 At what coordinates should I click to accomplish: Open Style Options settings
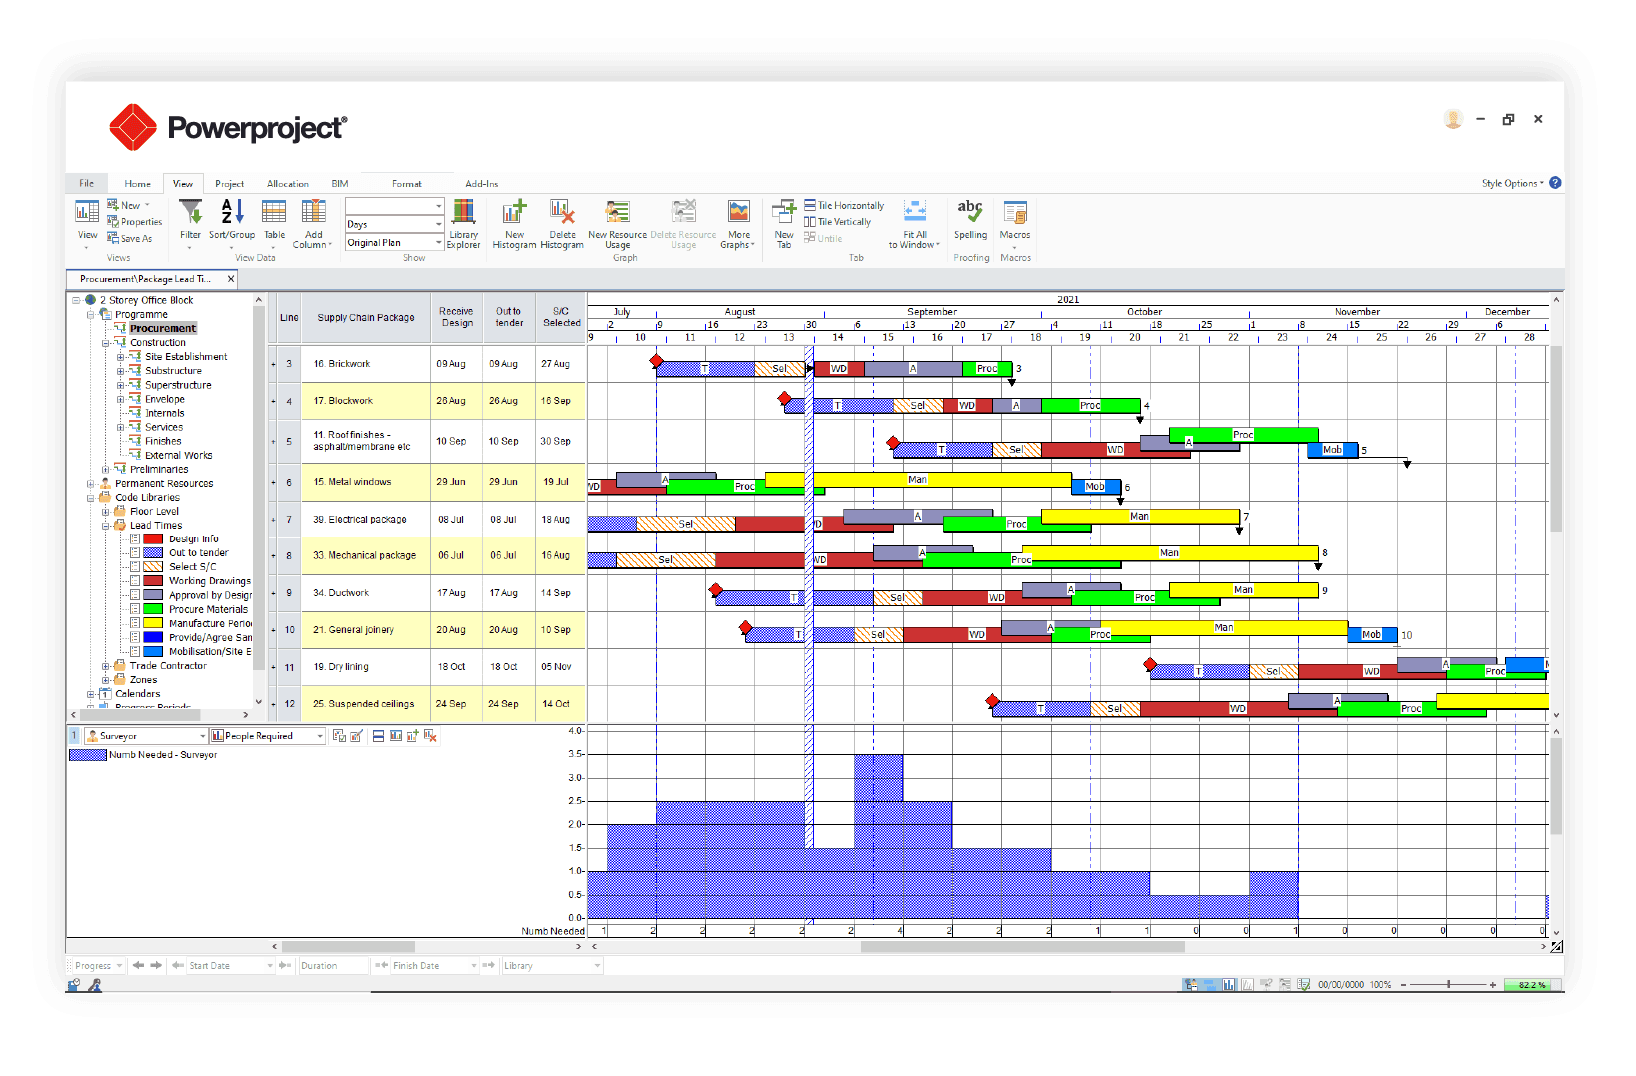(x=1508, y=183)
